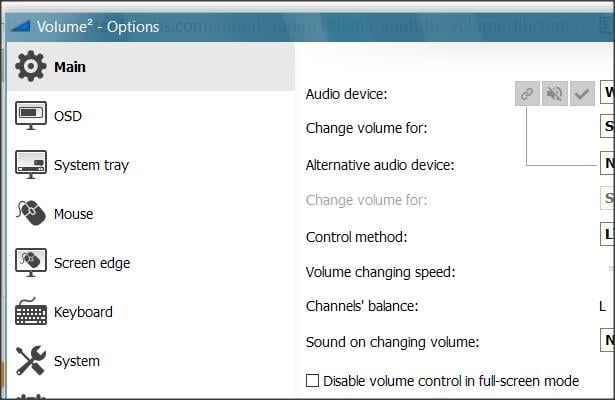This screenshot has width=615, height=400.
Task: Open the System settings section
Action: [151, 361]
